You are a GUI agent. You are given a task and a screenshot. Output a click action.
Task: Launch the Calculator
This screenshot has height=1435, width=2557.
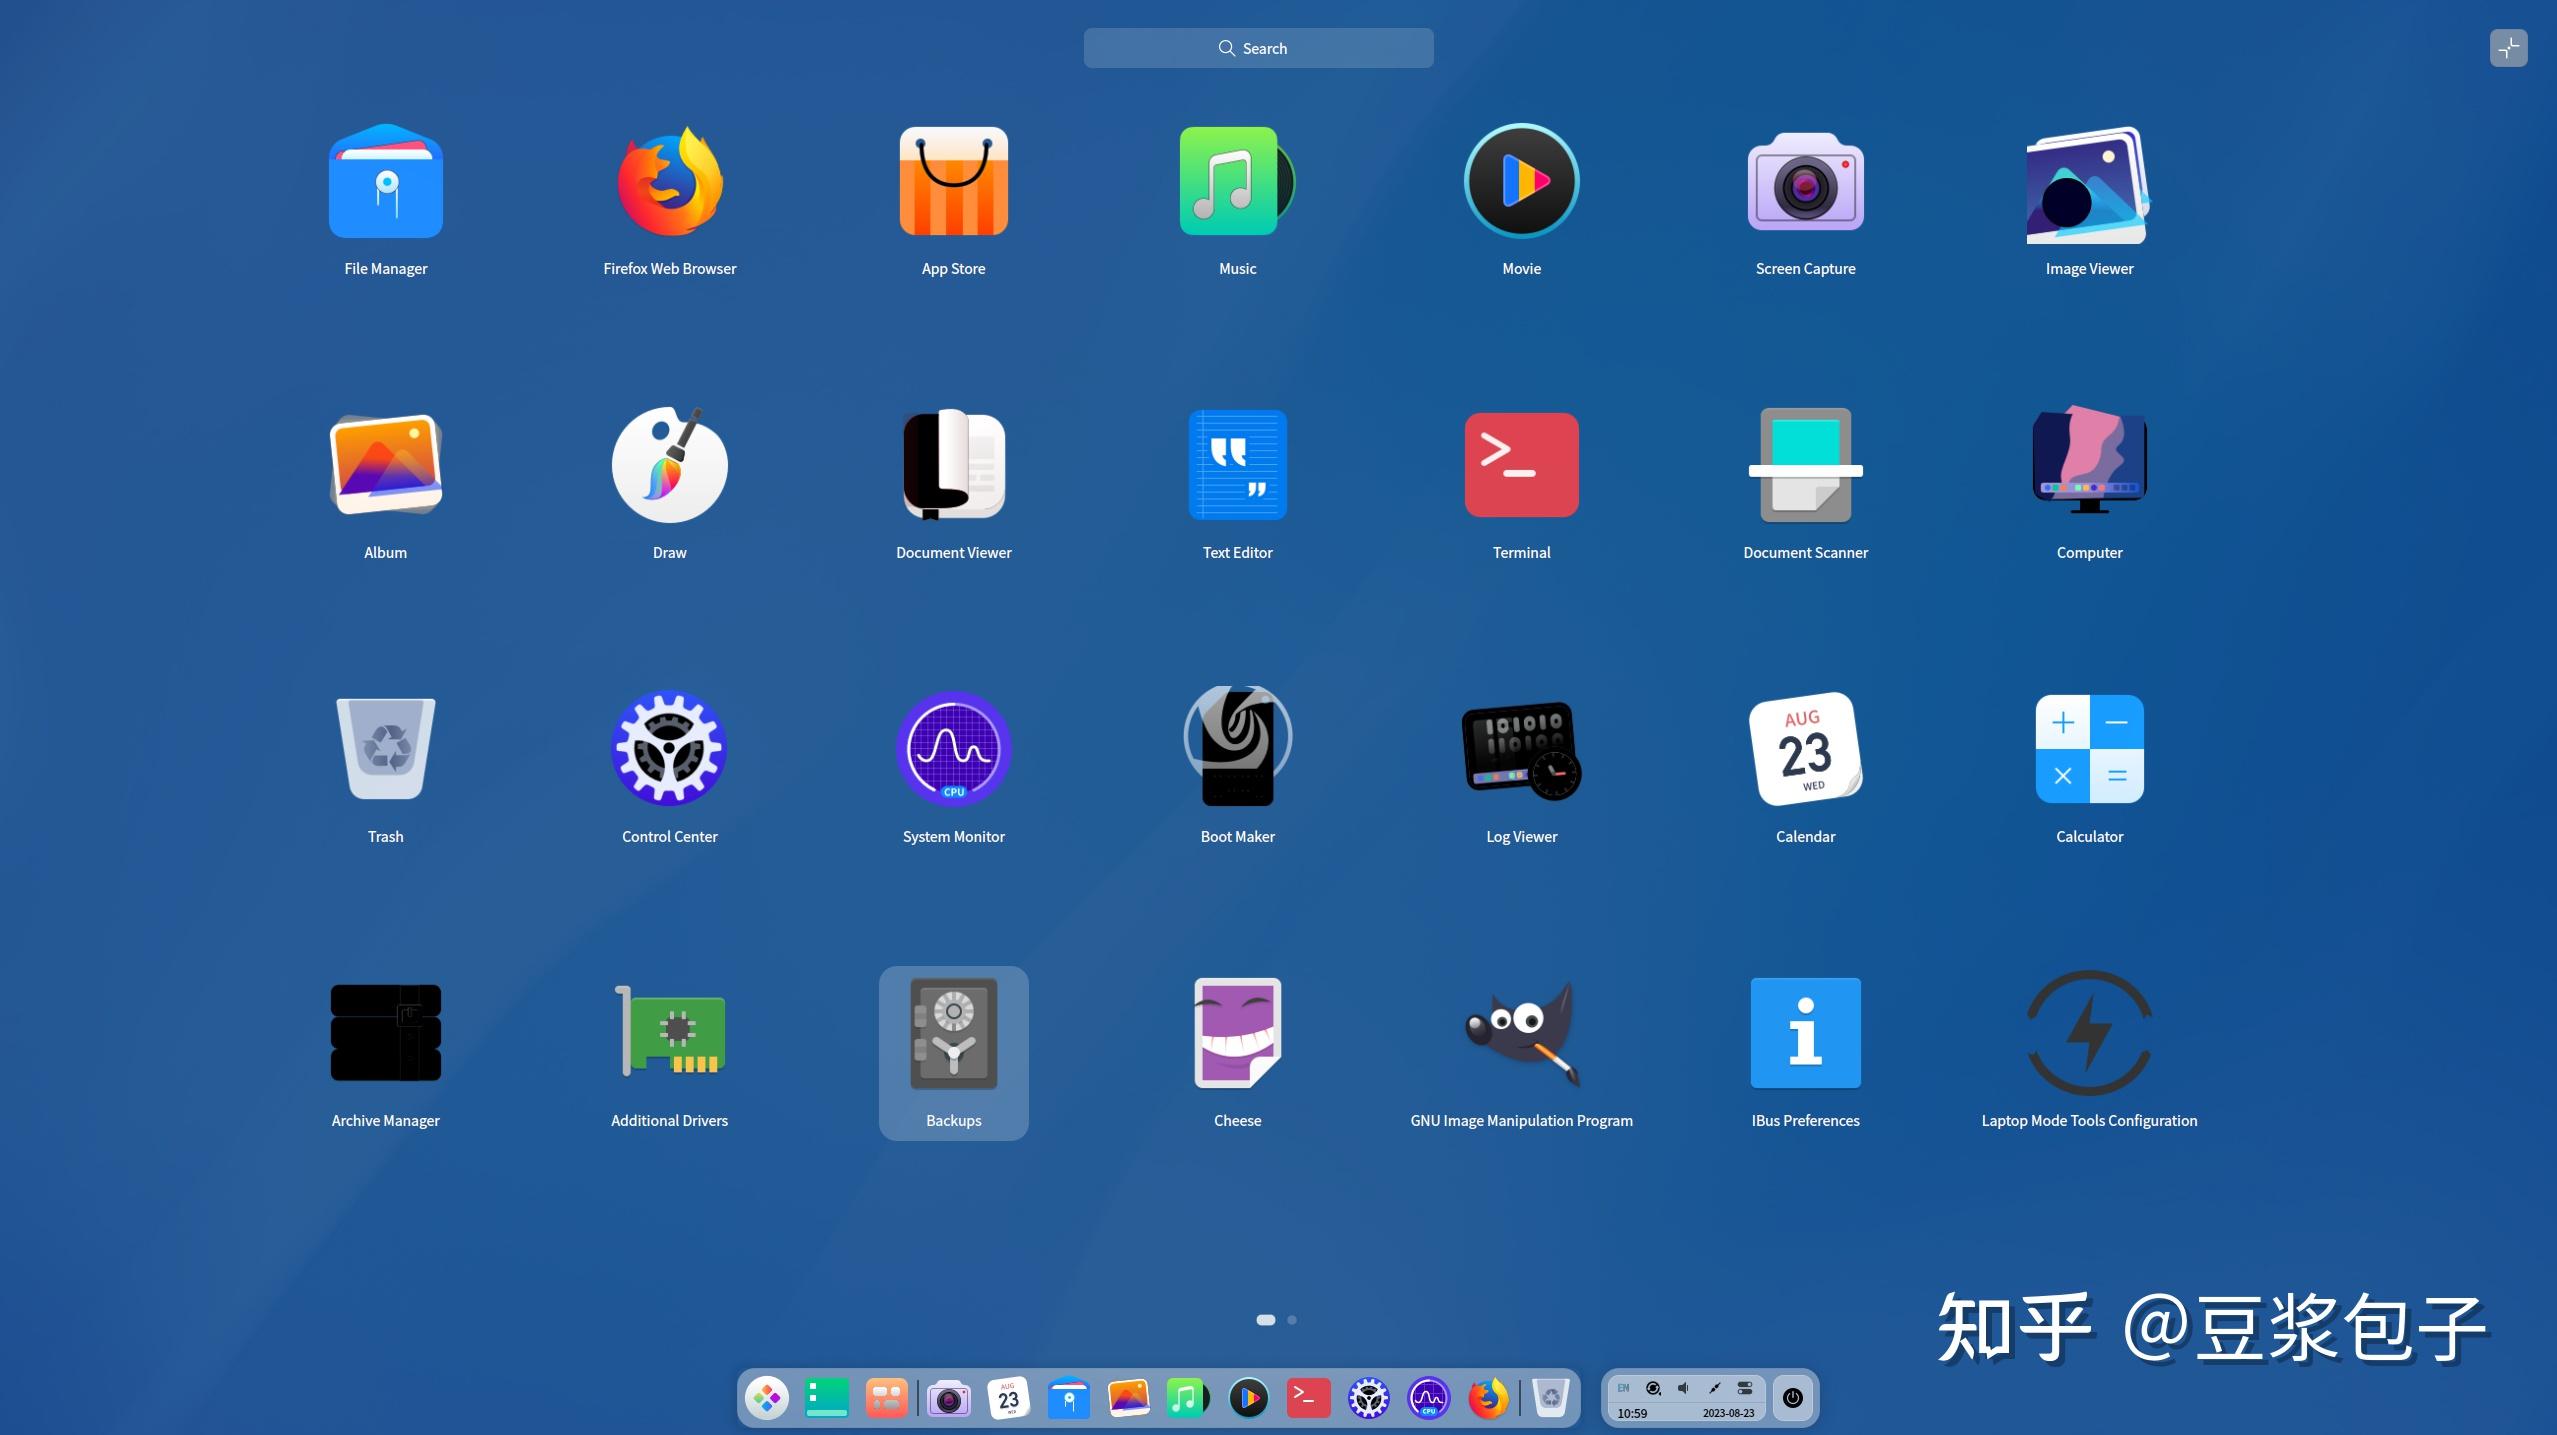pyautogui.click(x=2088, y=749)
